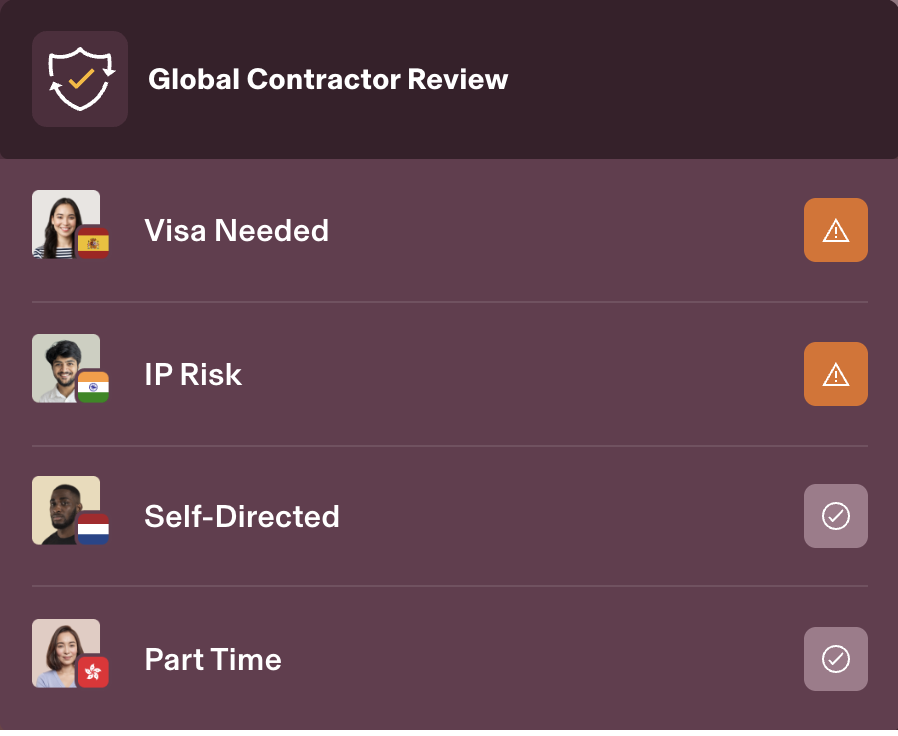Select the Global Contractor Review header
The image size is (898, 736).
(329, 79)
